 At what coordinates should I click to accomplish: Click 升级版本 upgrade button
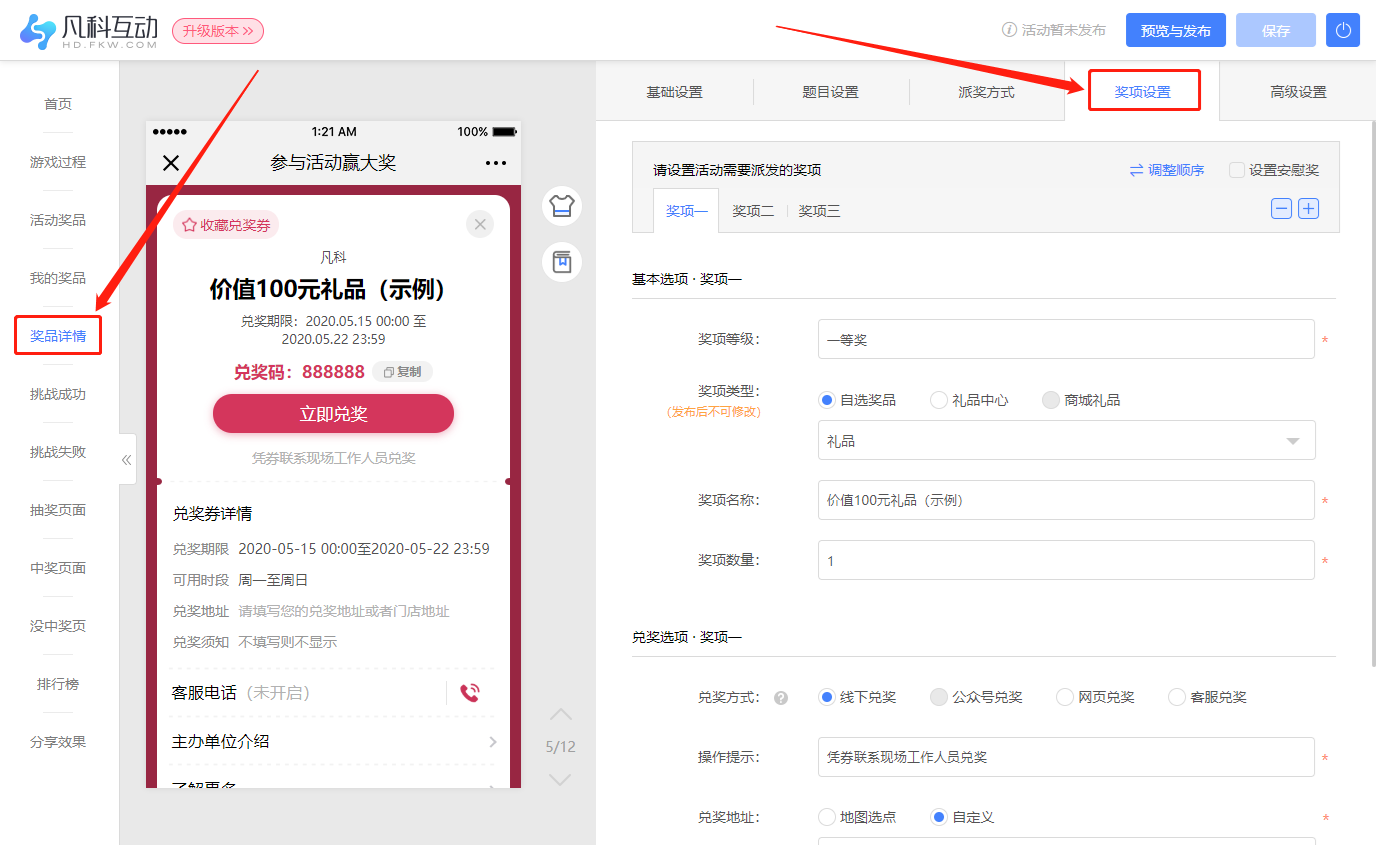[218, 31]
